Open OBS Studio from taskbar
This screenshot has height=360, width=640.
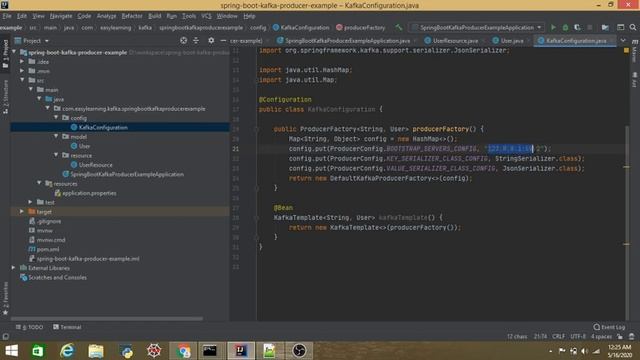pyautogui.click(x=299, y=351)
